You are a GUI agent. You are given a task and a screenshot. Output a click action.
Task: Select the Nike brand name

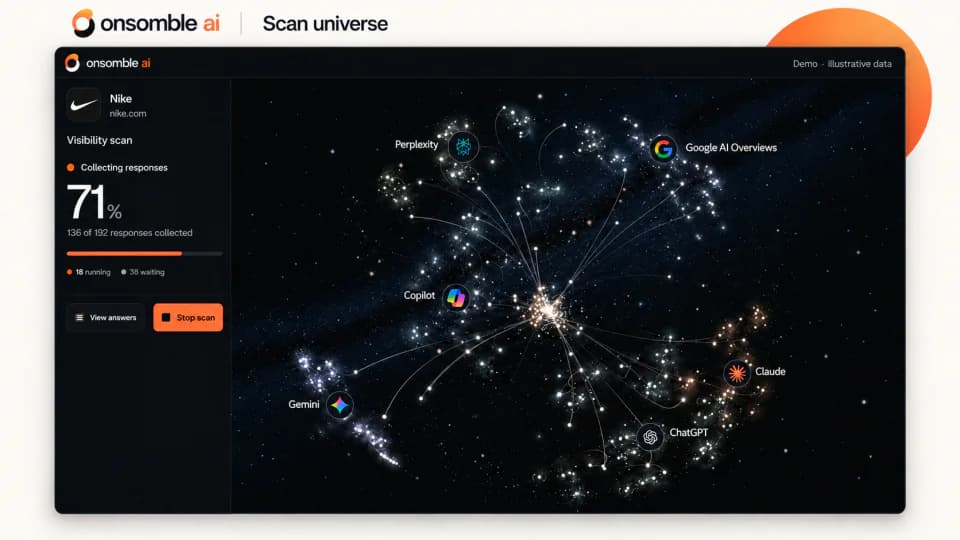[x=121, y=99]
